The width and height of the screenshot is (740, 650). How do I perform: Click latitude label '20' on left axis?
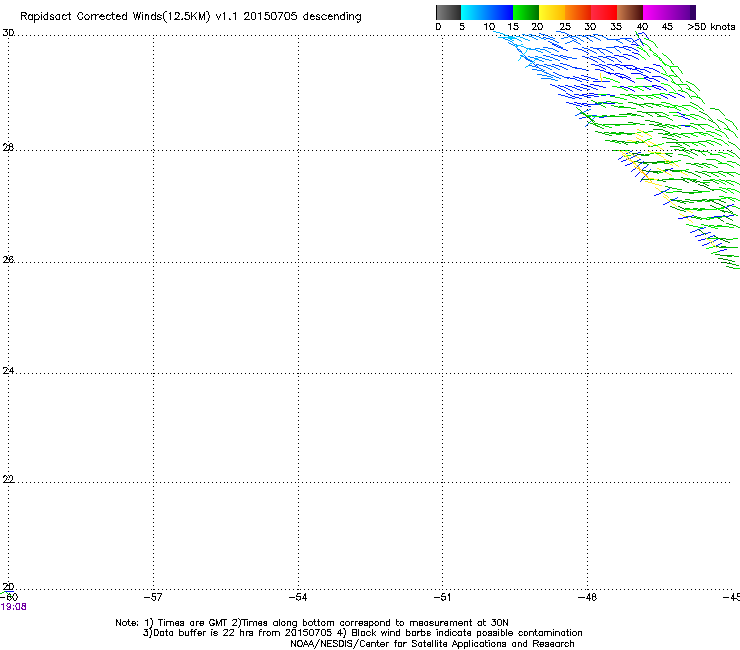(x=8, y=587)
